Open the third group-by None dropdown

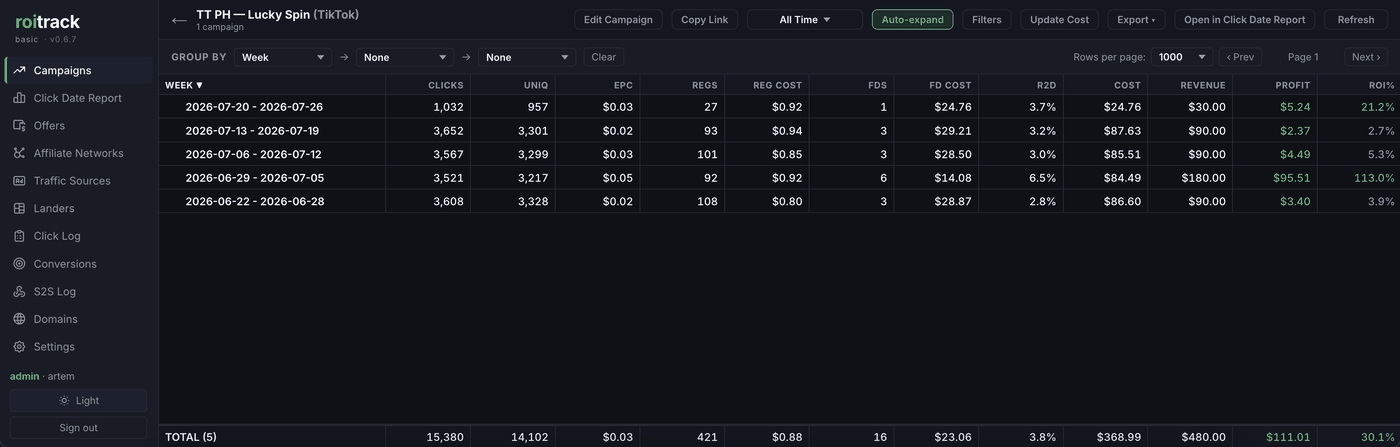tap(527, 57)
